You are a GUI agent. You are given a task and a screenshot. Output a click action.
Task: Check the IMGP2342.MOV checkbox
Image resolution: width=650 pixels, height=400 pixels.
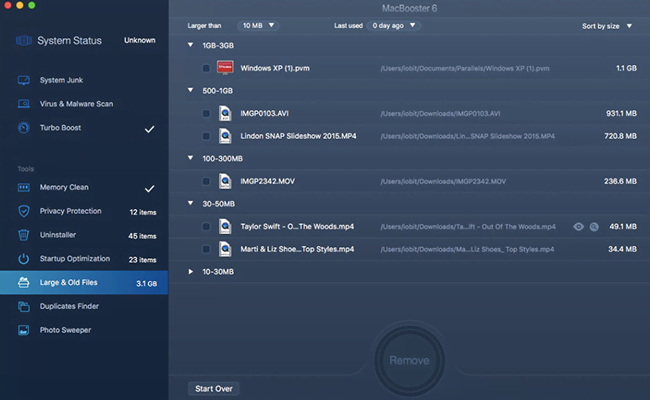tap(206, 181)
